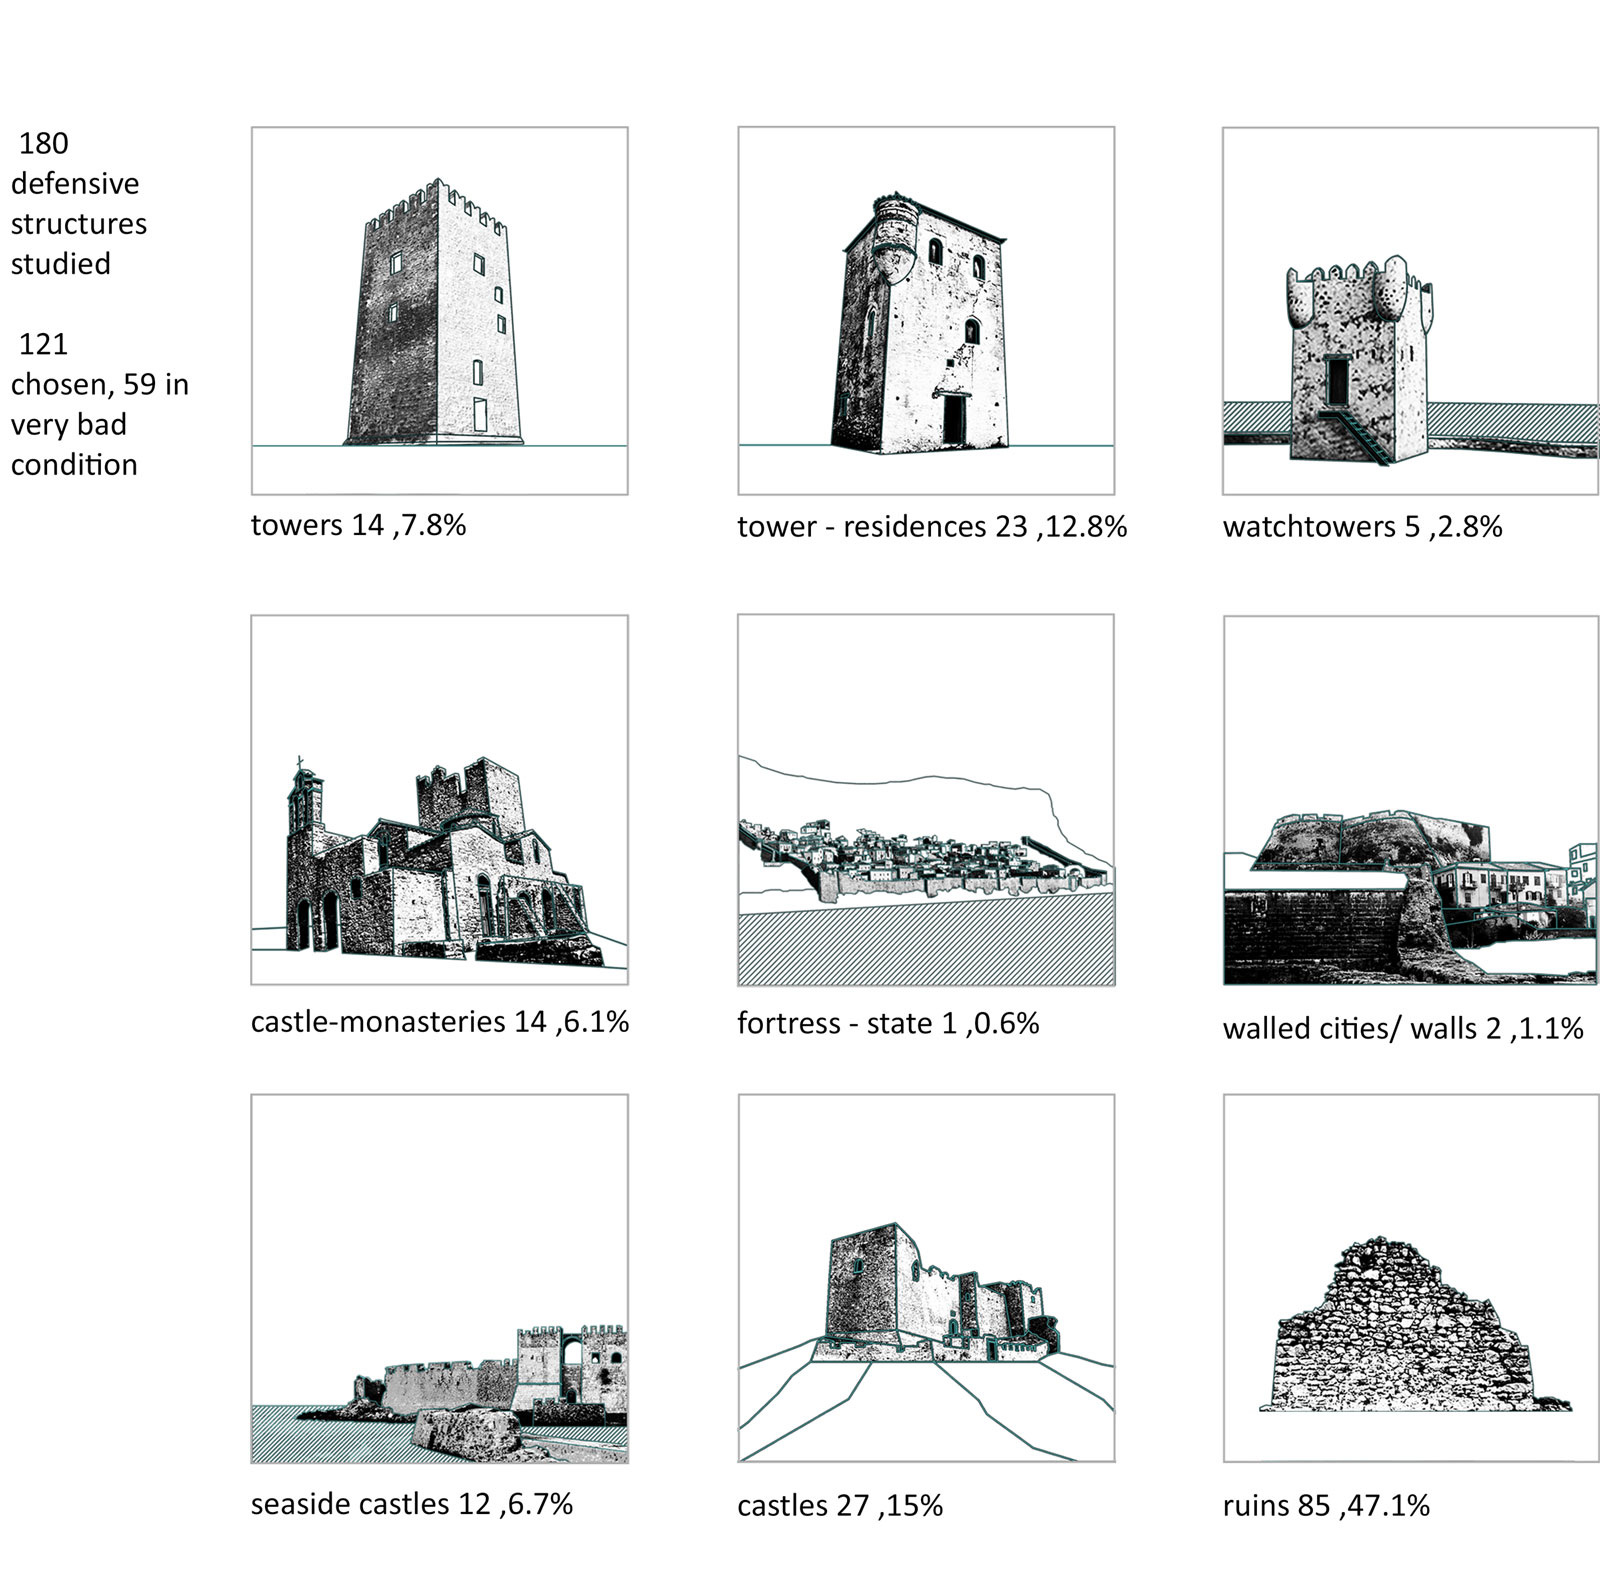Select the caption 'castles 27 ,15%'

click(840, 1505)
